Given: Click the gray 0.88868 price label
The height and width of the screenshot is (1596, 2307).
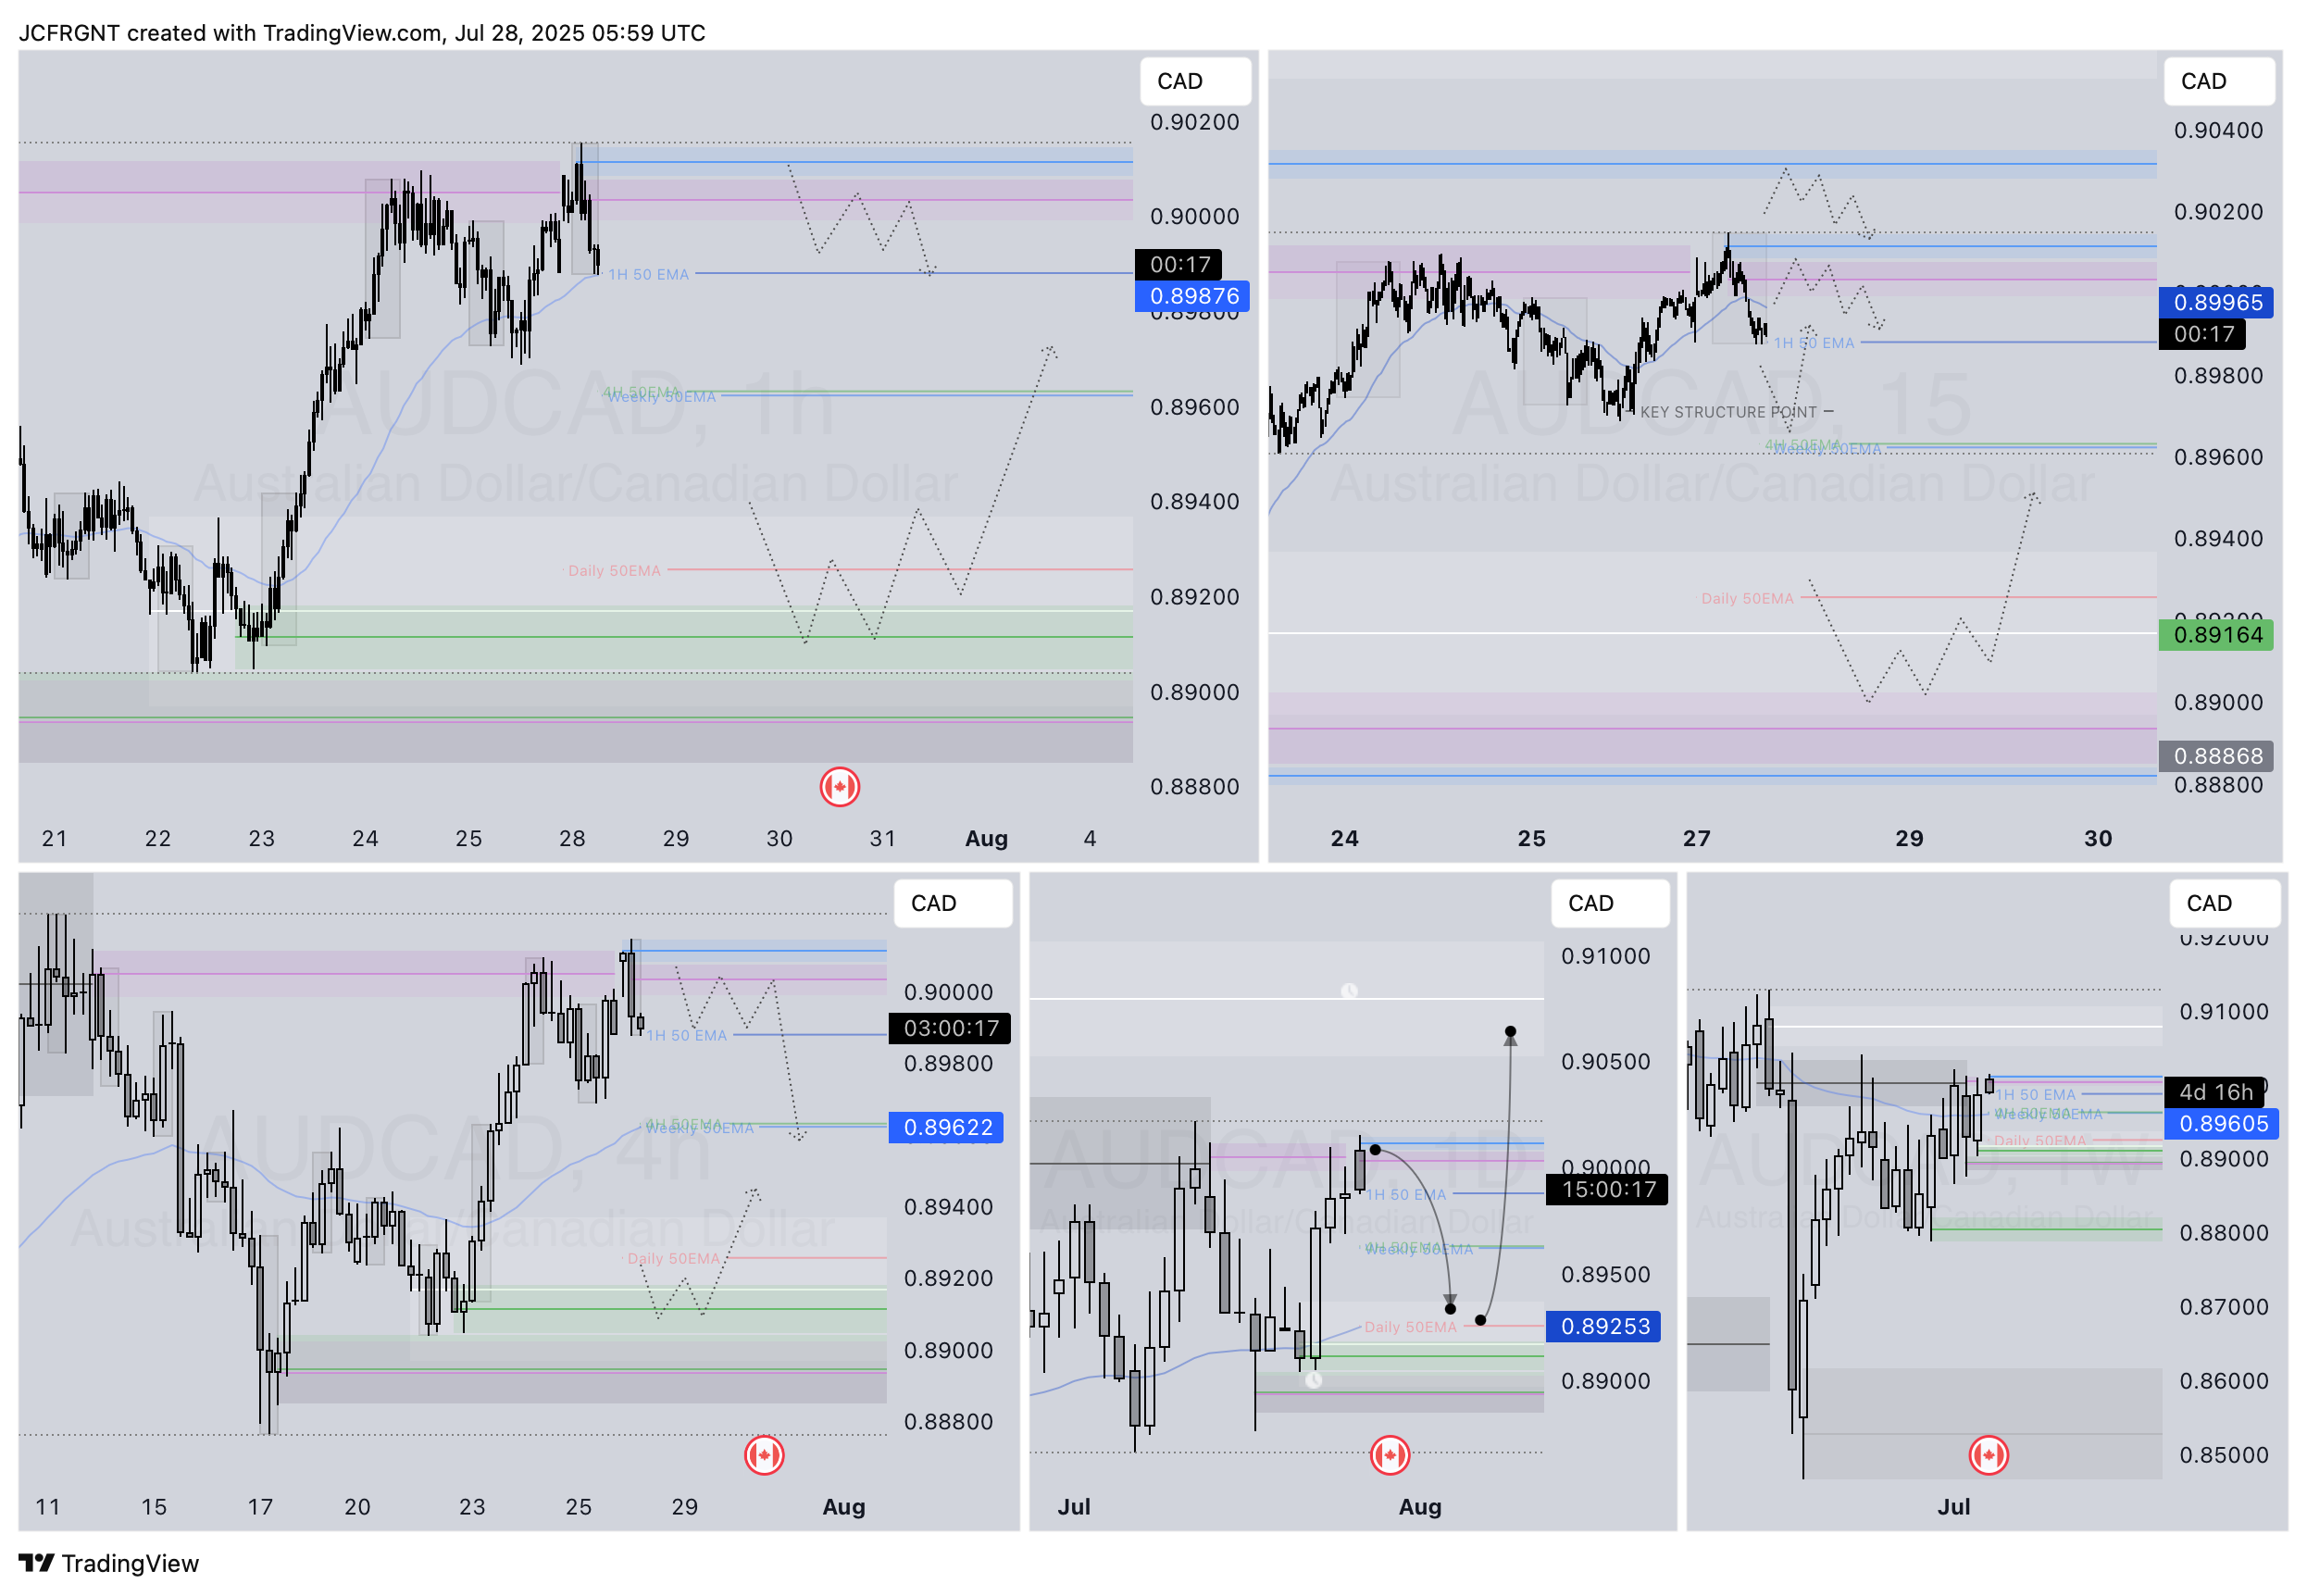Looking at the screenshot, I should pyautogui.click(x=2215, y=756).
